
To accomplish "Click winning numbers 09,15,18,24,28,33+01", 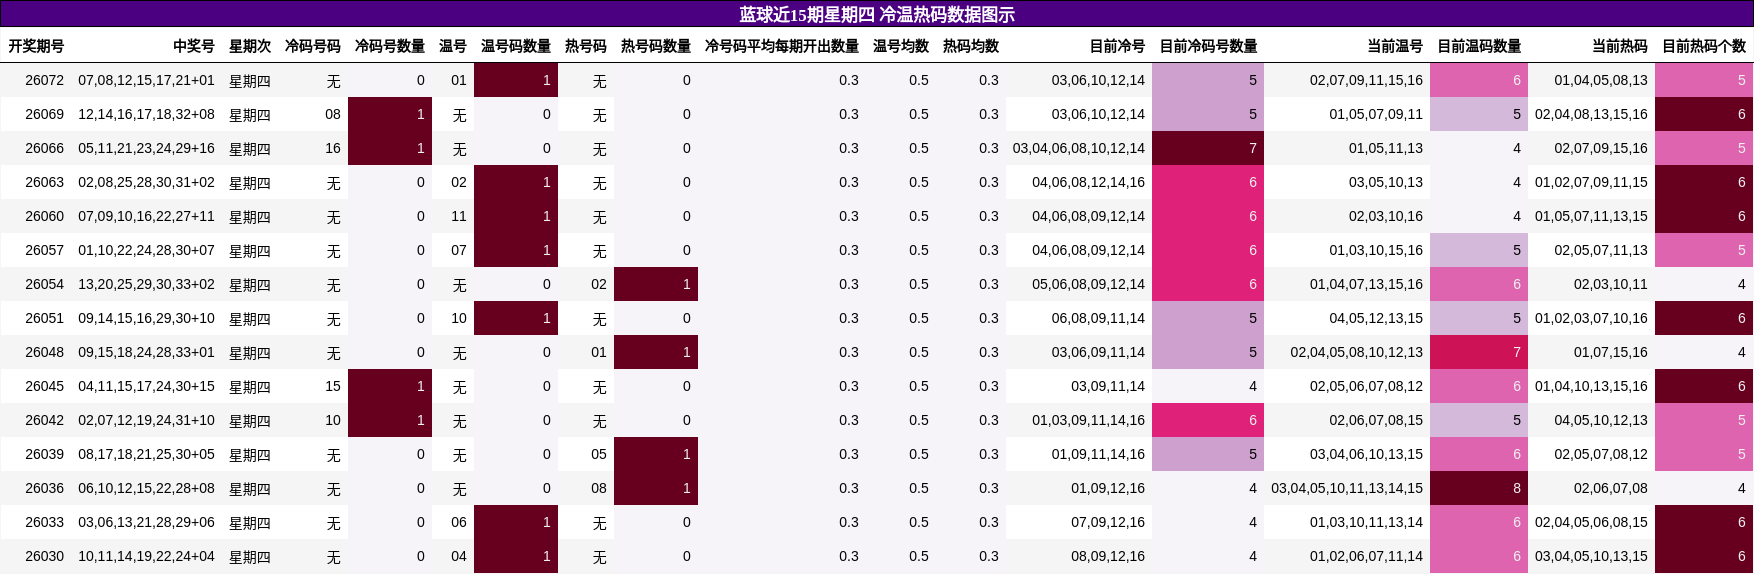I will point(146,352).
